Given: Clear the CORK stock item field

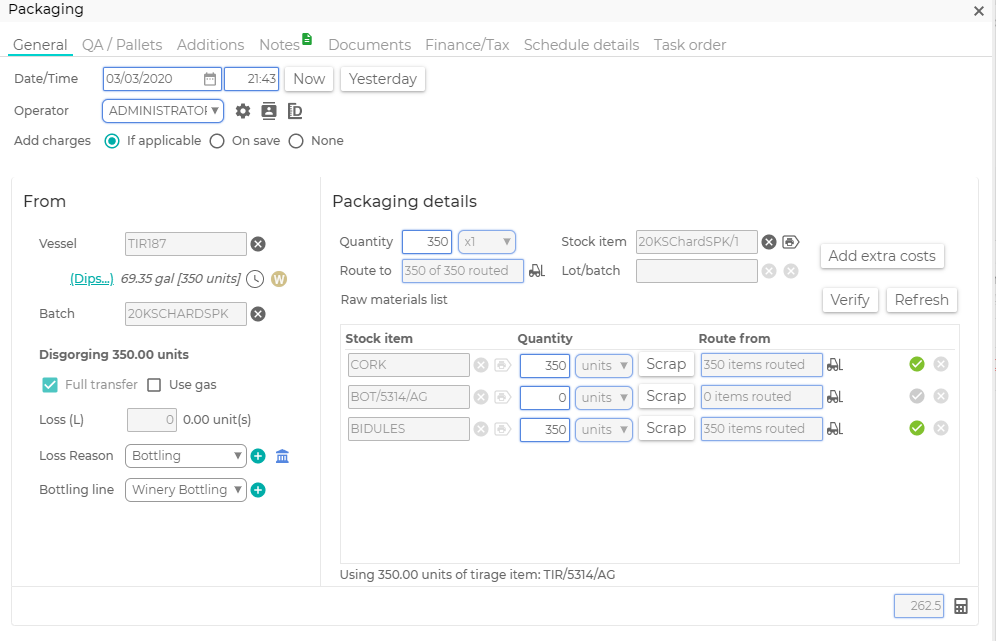Looking at the screenshot, I should 481,365.
